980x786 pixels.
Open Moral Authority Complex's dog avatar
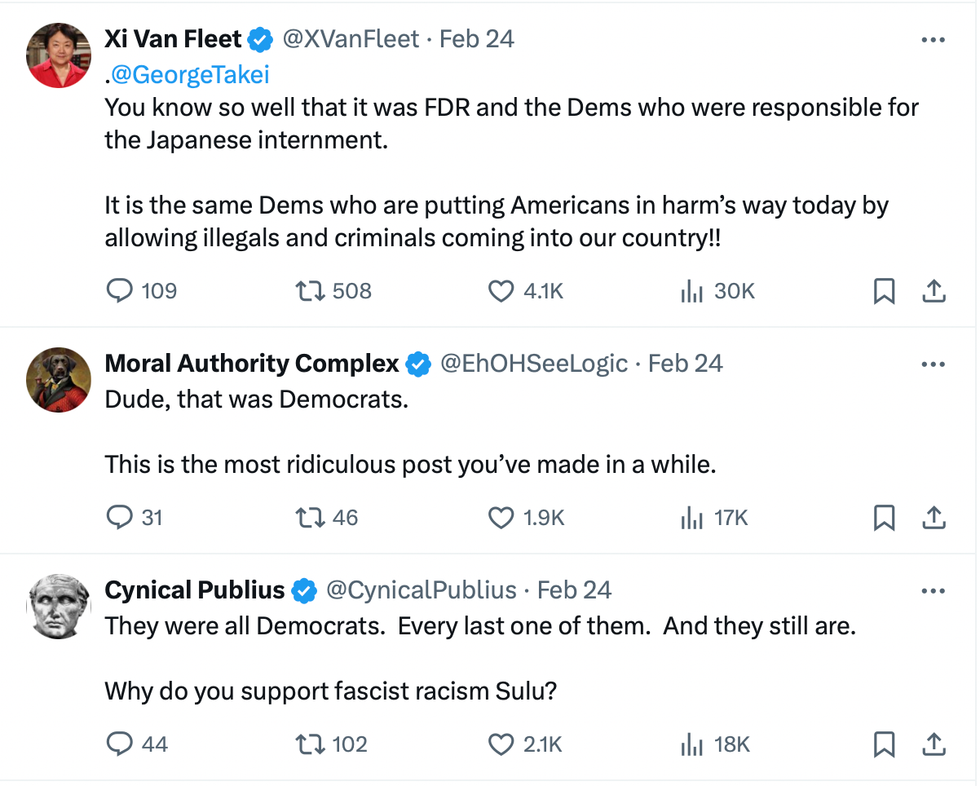(58, 380)
